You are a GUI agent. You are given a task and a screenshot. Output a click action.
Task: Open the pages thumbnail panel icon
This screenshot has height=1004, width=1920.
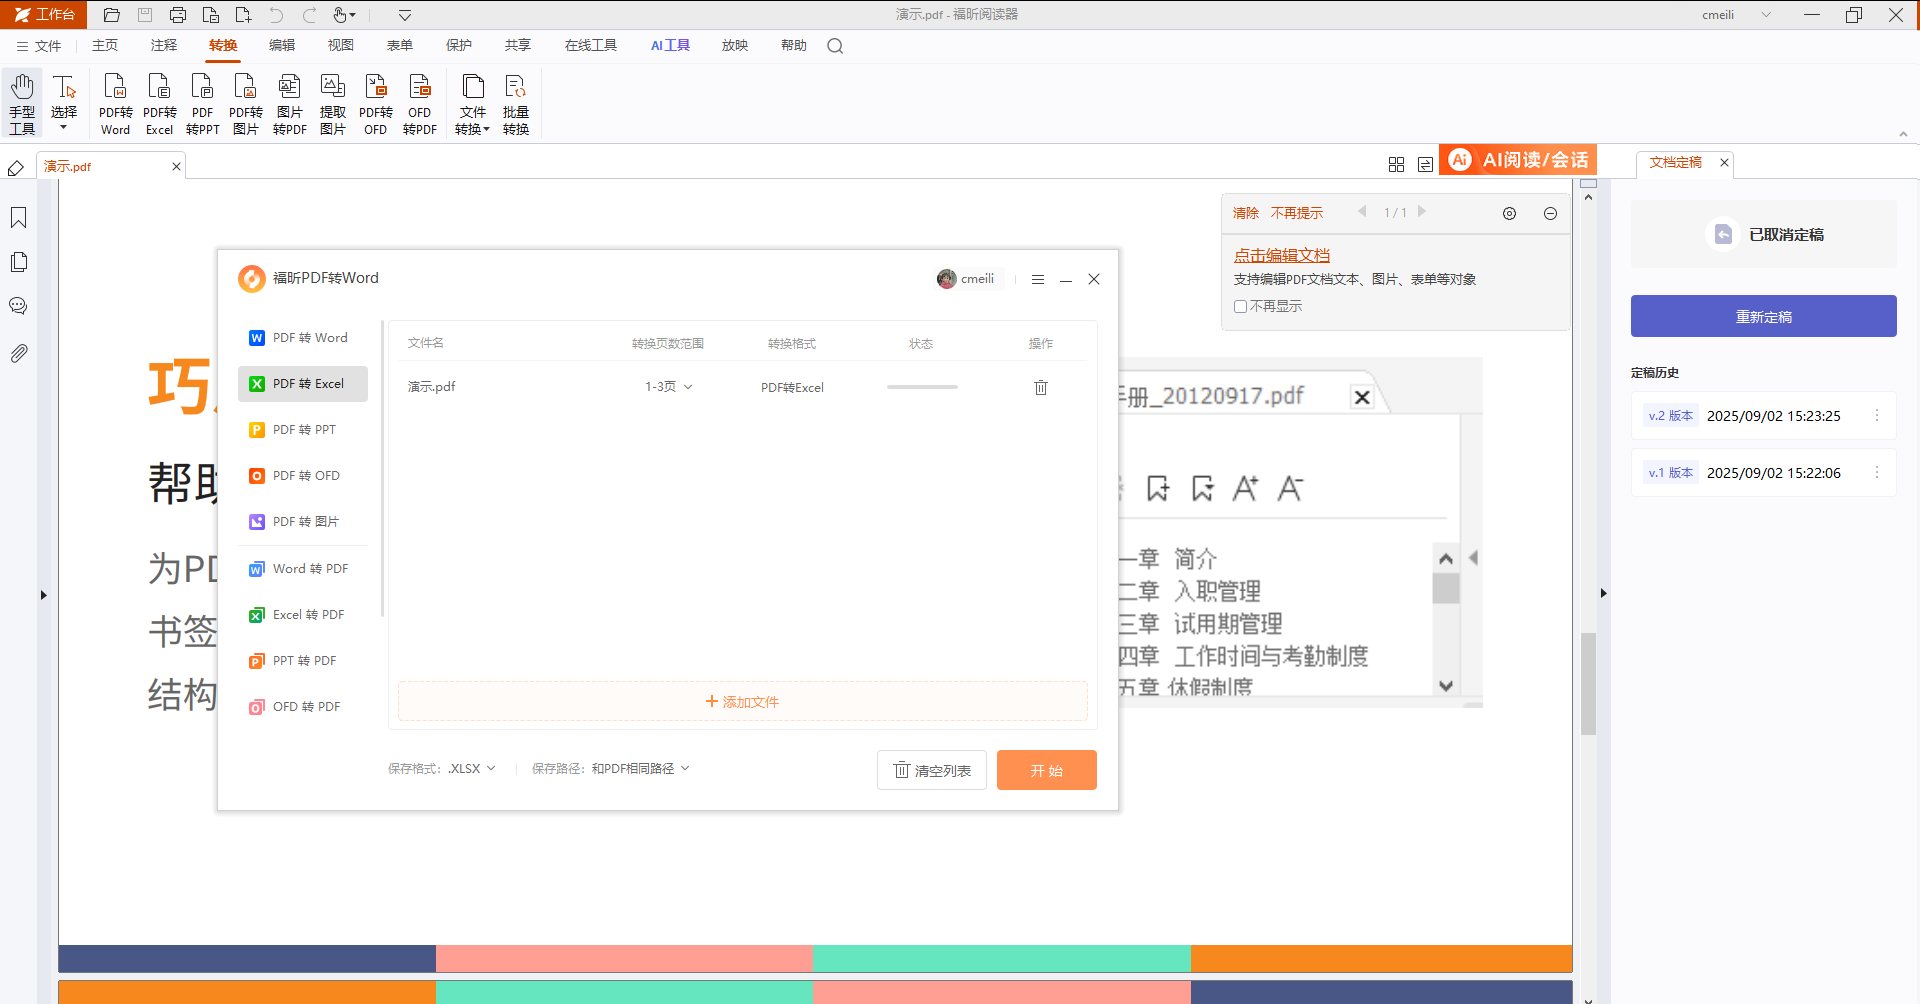pos(18,262)
